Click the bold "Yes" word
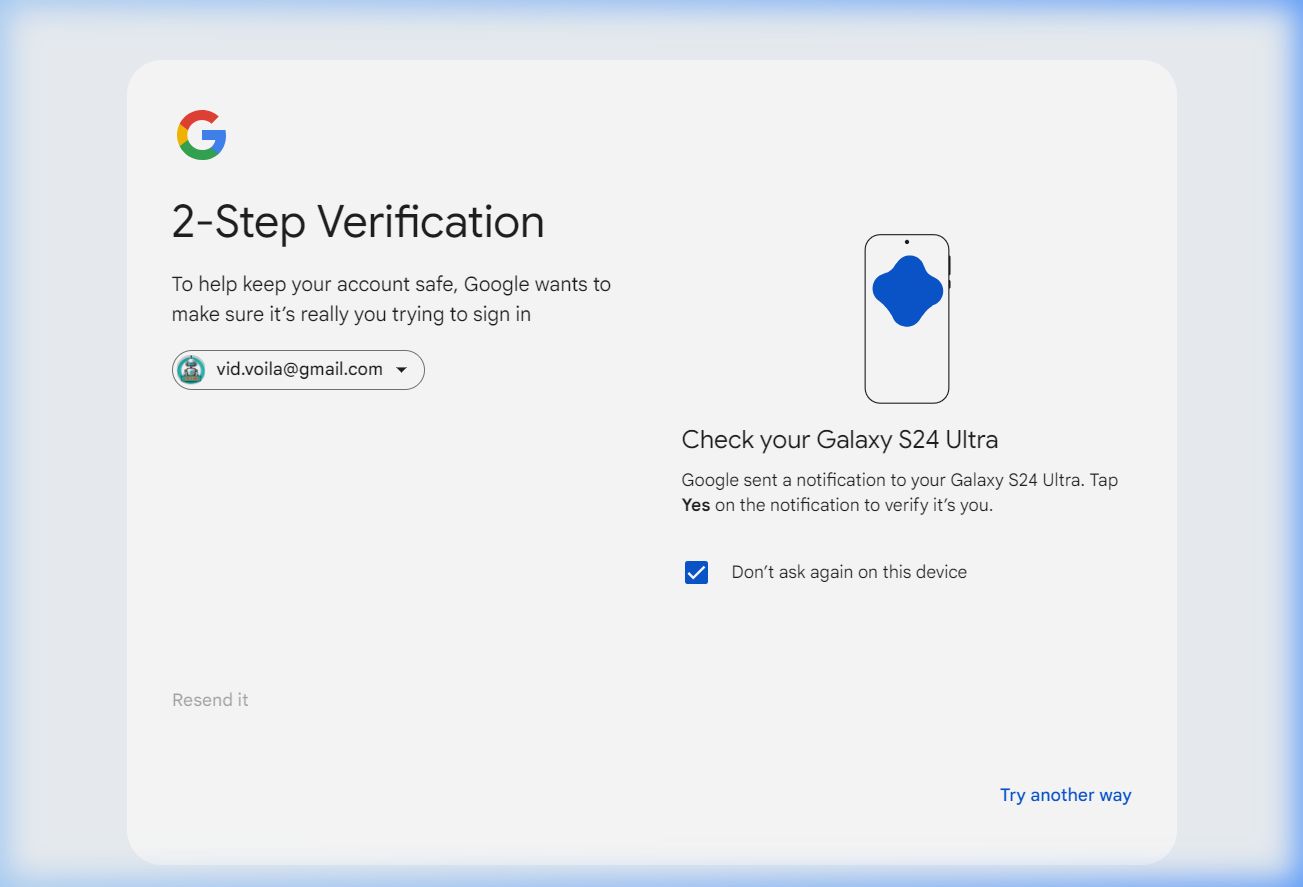Image resolution: width=1303 pixels, height=887 pixels. tap(696, 505)
